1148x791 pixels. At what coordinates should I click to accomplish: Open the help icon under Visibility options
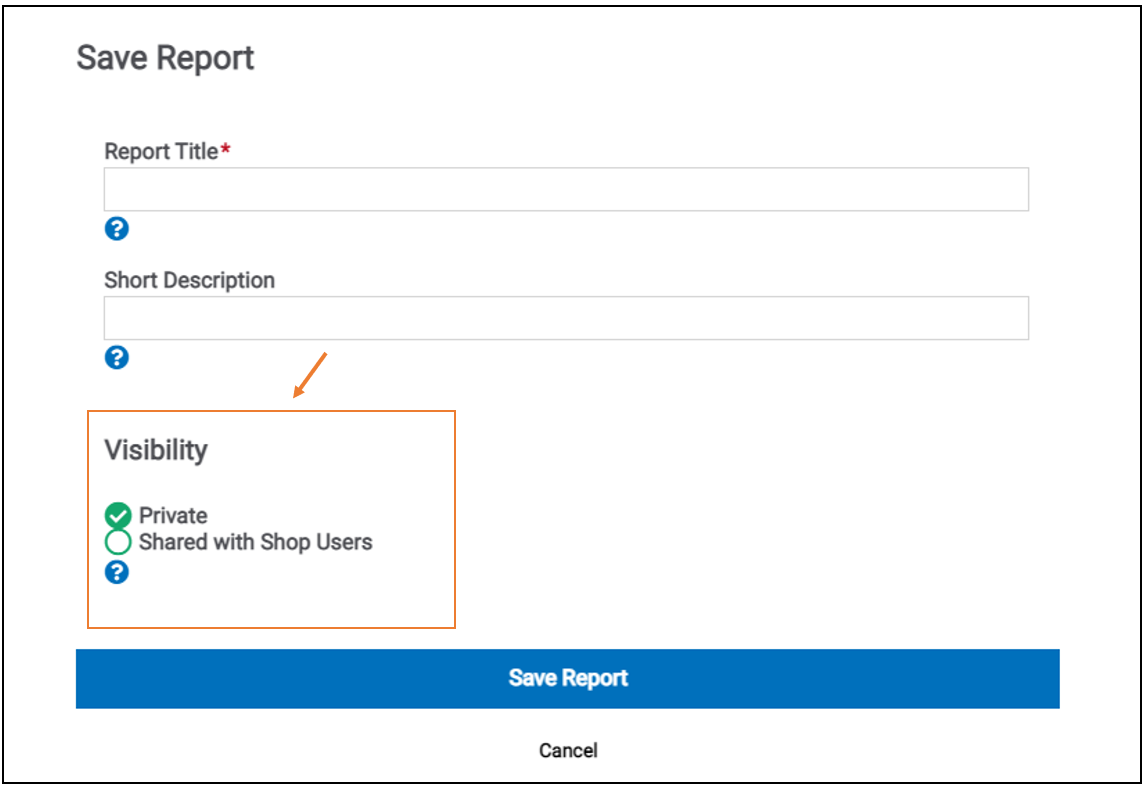116,572
